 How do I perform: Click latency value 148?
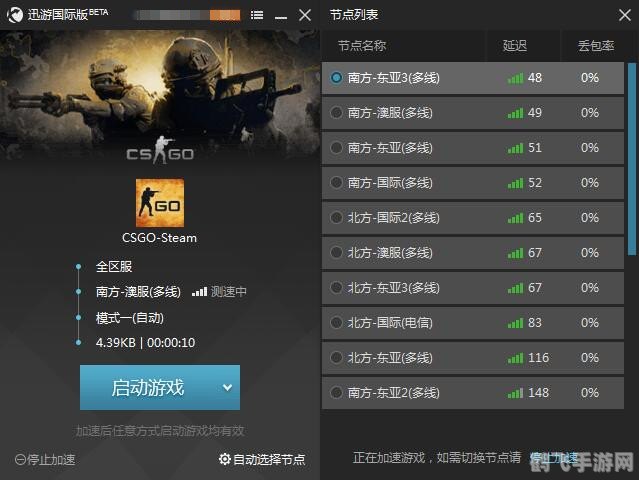538,393
